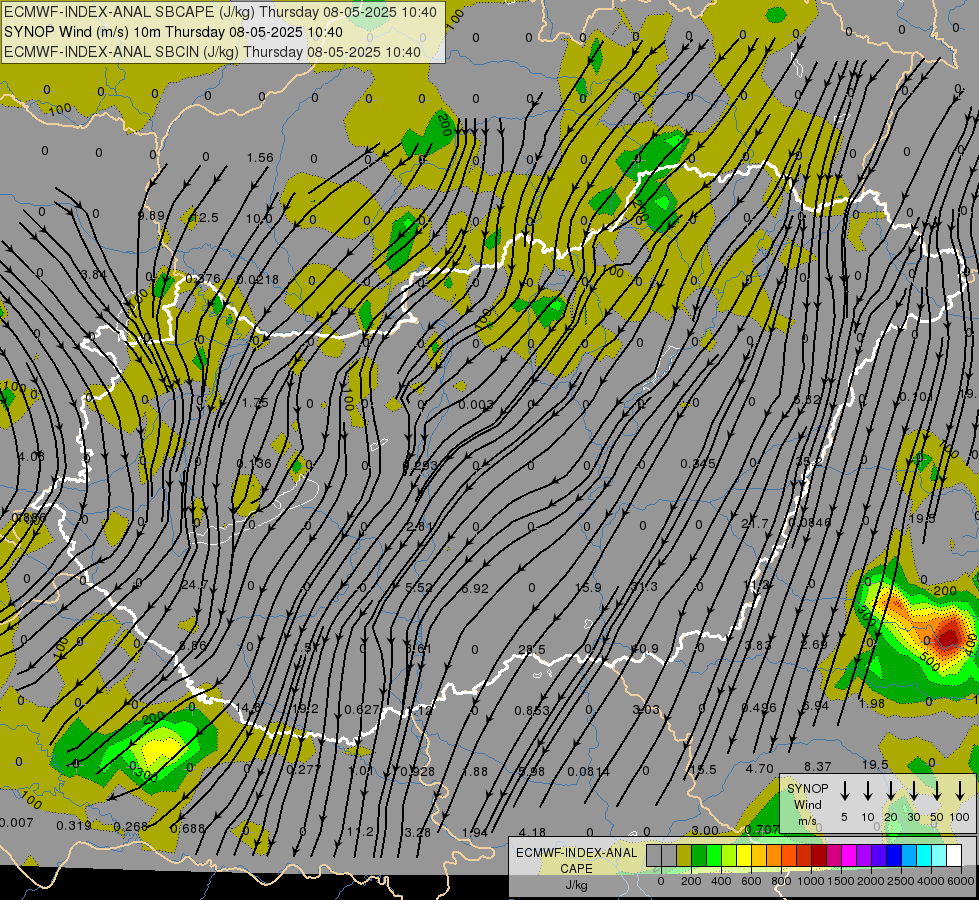Click the 9.89 value on the map
This screenshot has width=979, height=900.
(x=151, y=215)
